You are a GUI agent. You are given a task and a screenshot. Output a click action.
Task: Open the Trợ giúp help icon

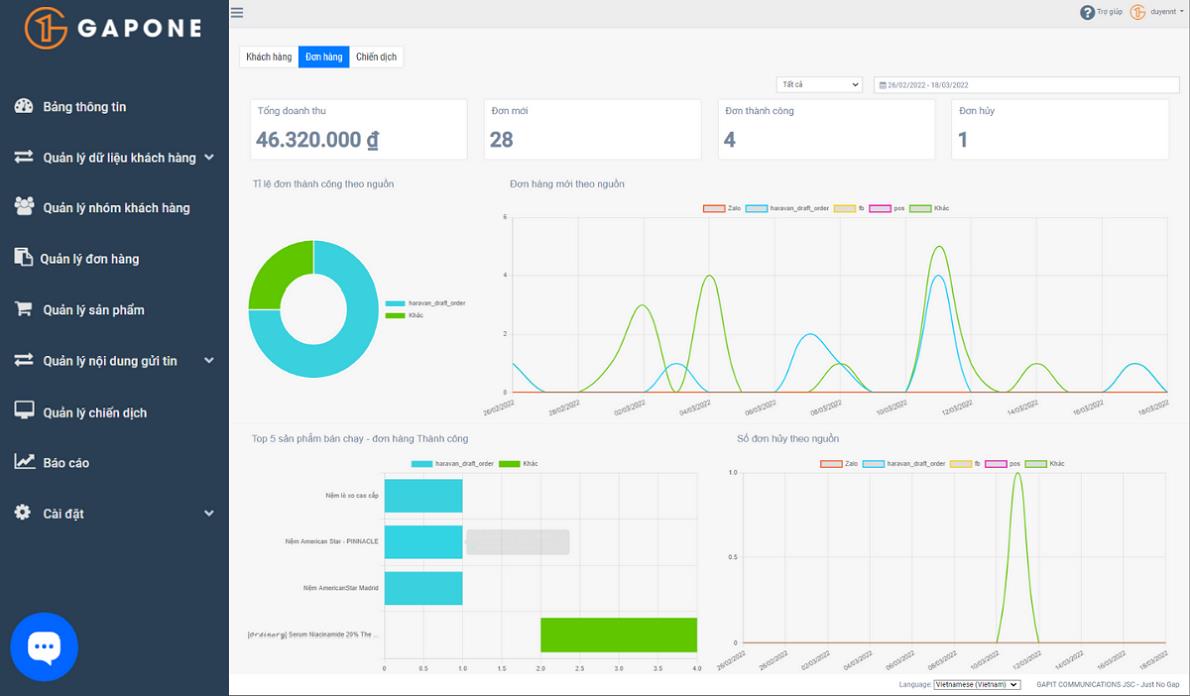(x=1087, y=12)
